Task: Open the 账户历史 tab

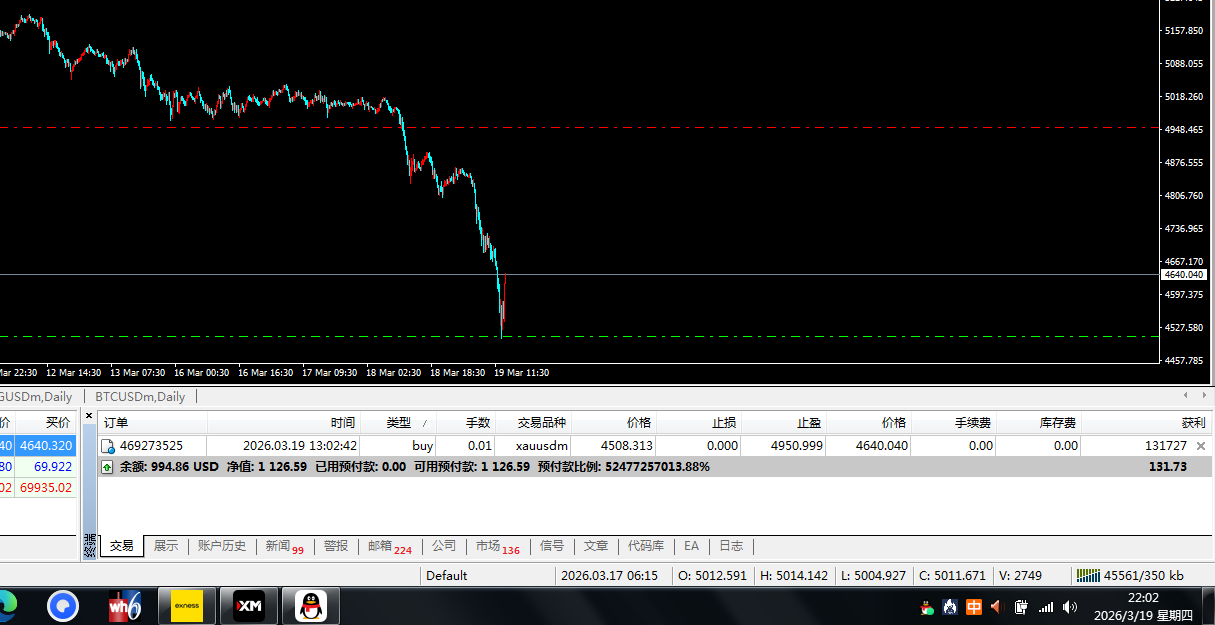Action: (221, 546)
